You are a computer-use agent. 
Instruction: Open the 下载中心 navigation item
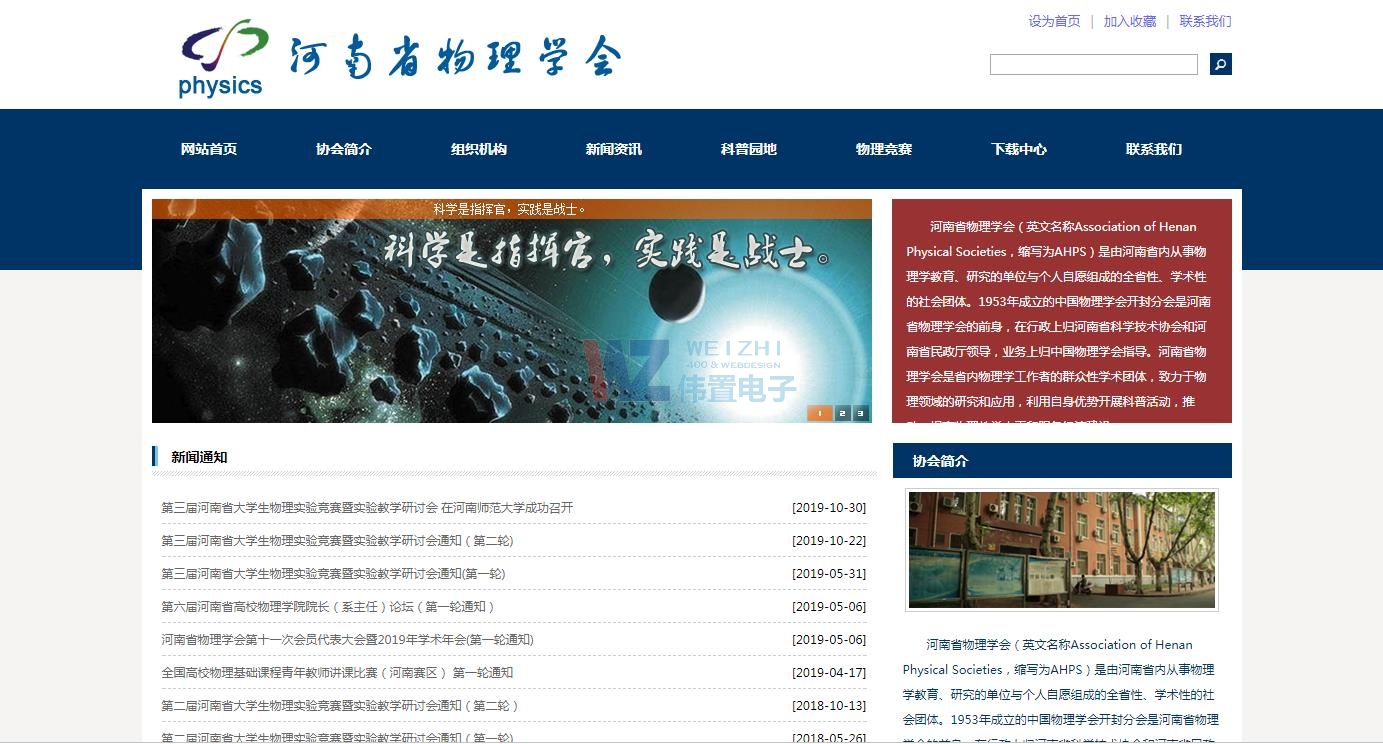pos(1019,149)
